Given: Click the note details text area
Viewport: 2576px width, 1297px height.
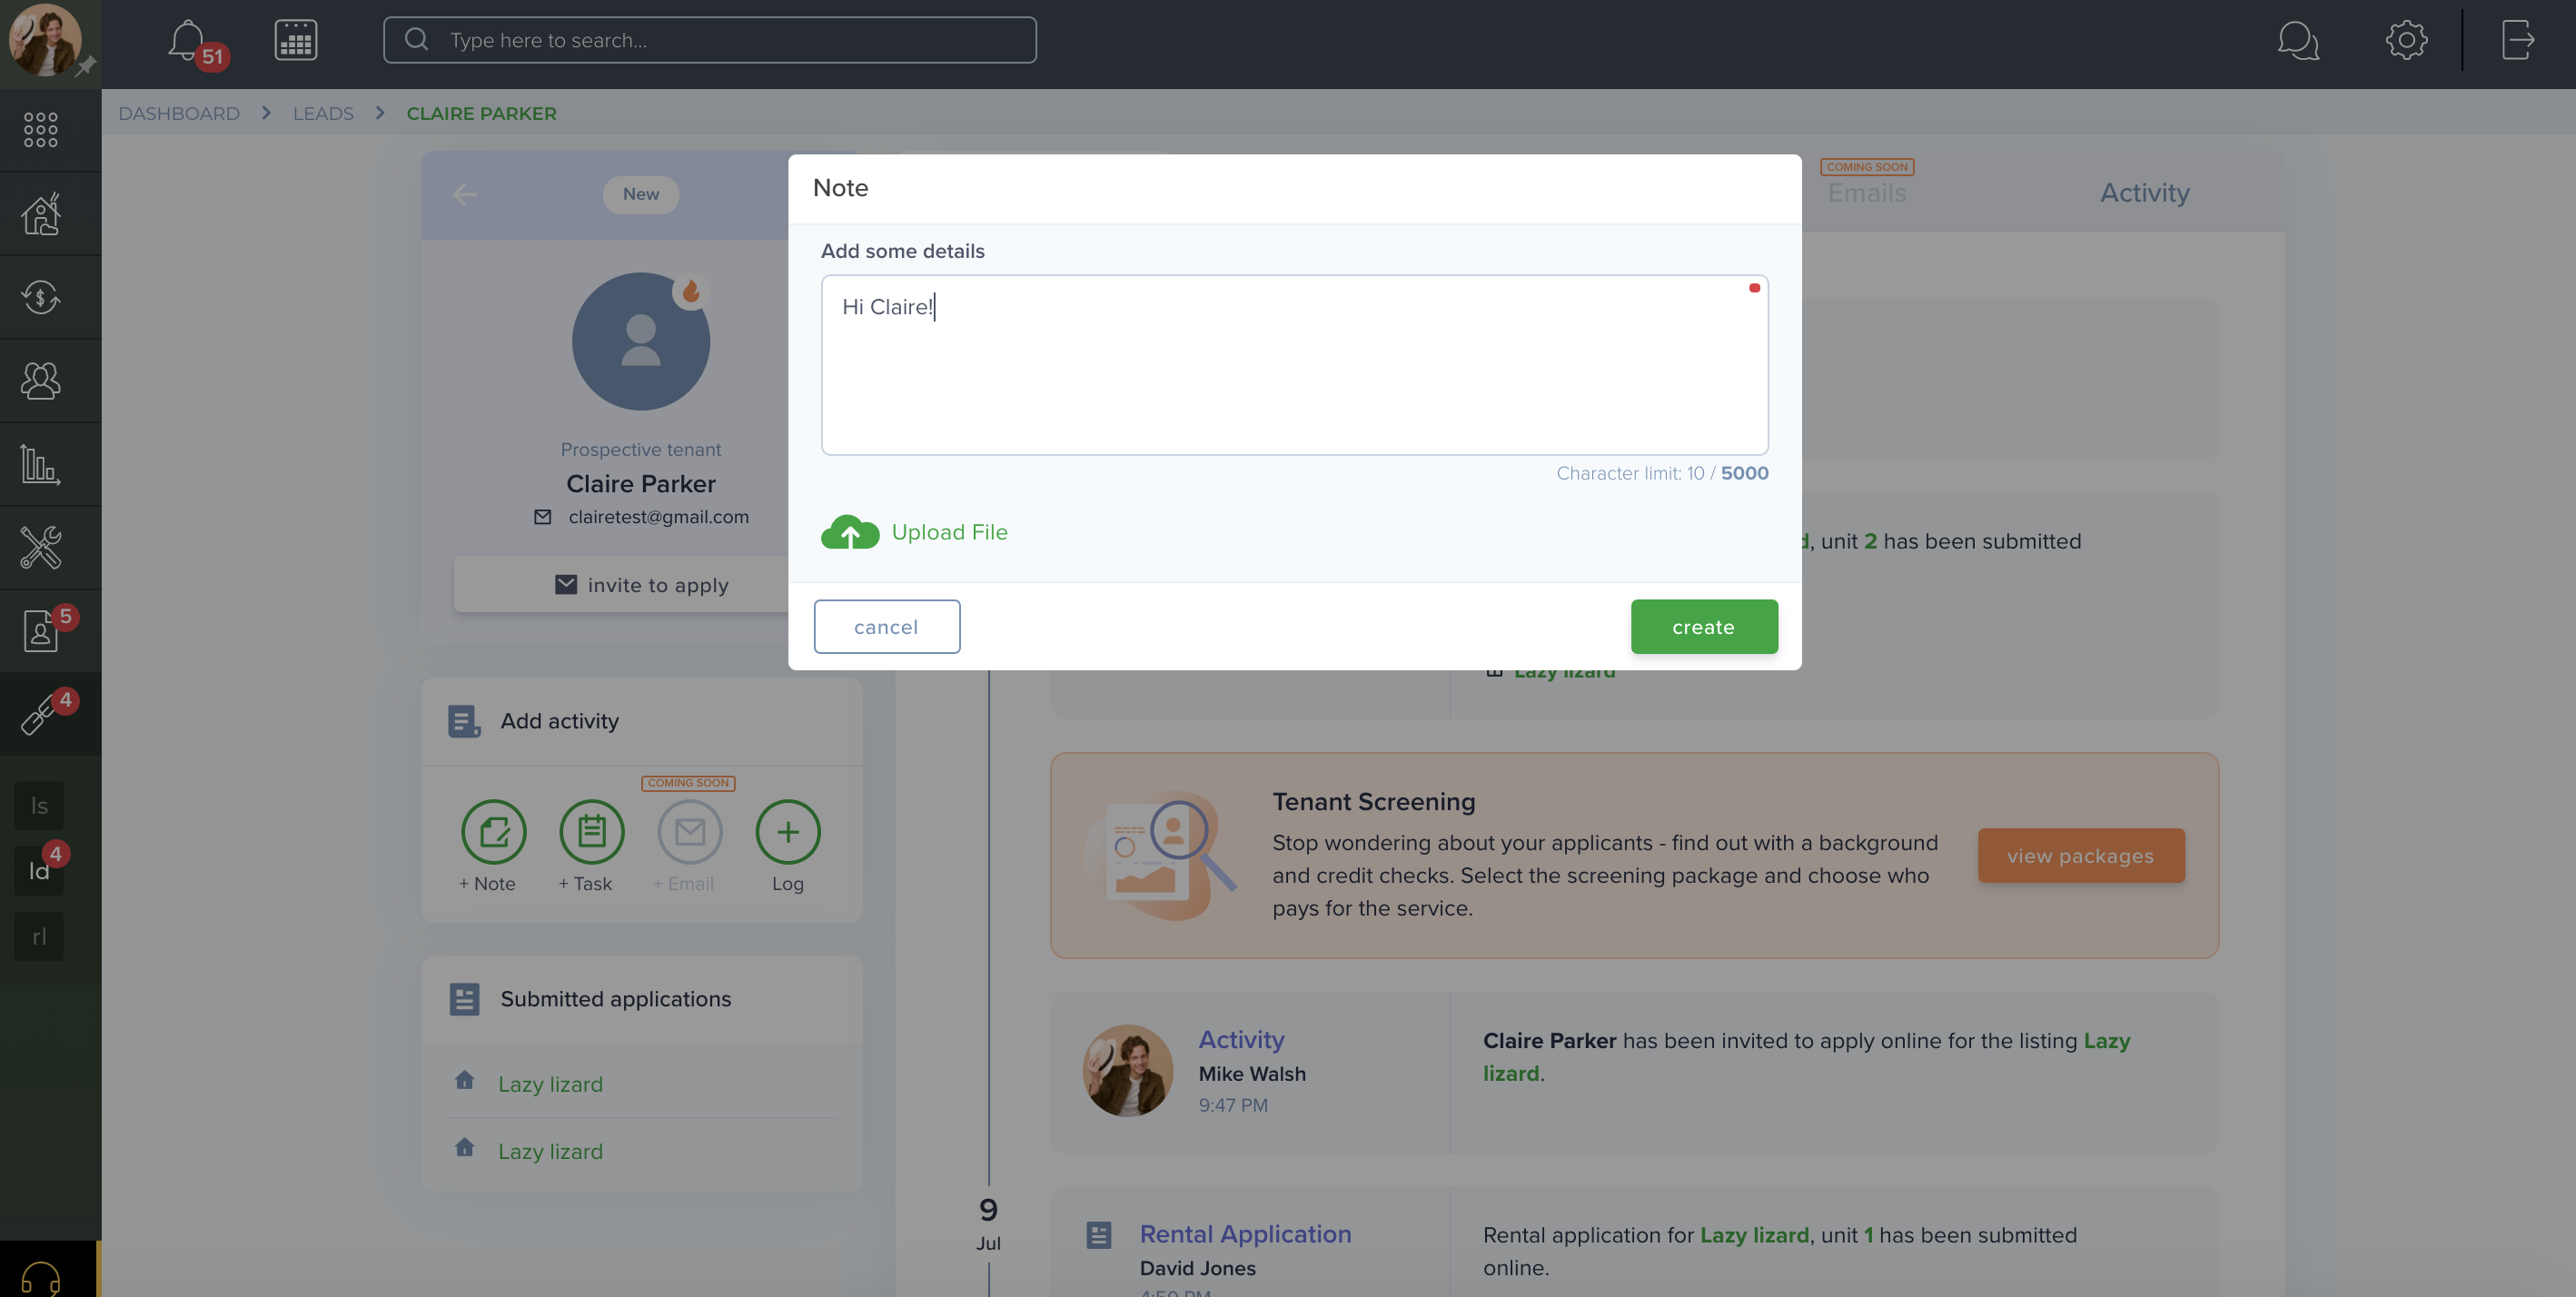Looking at the screenshot, I should coord(1294,365).
